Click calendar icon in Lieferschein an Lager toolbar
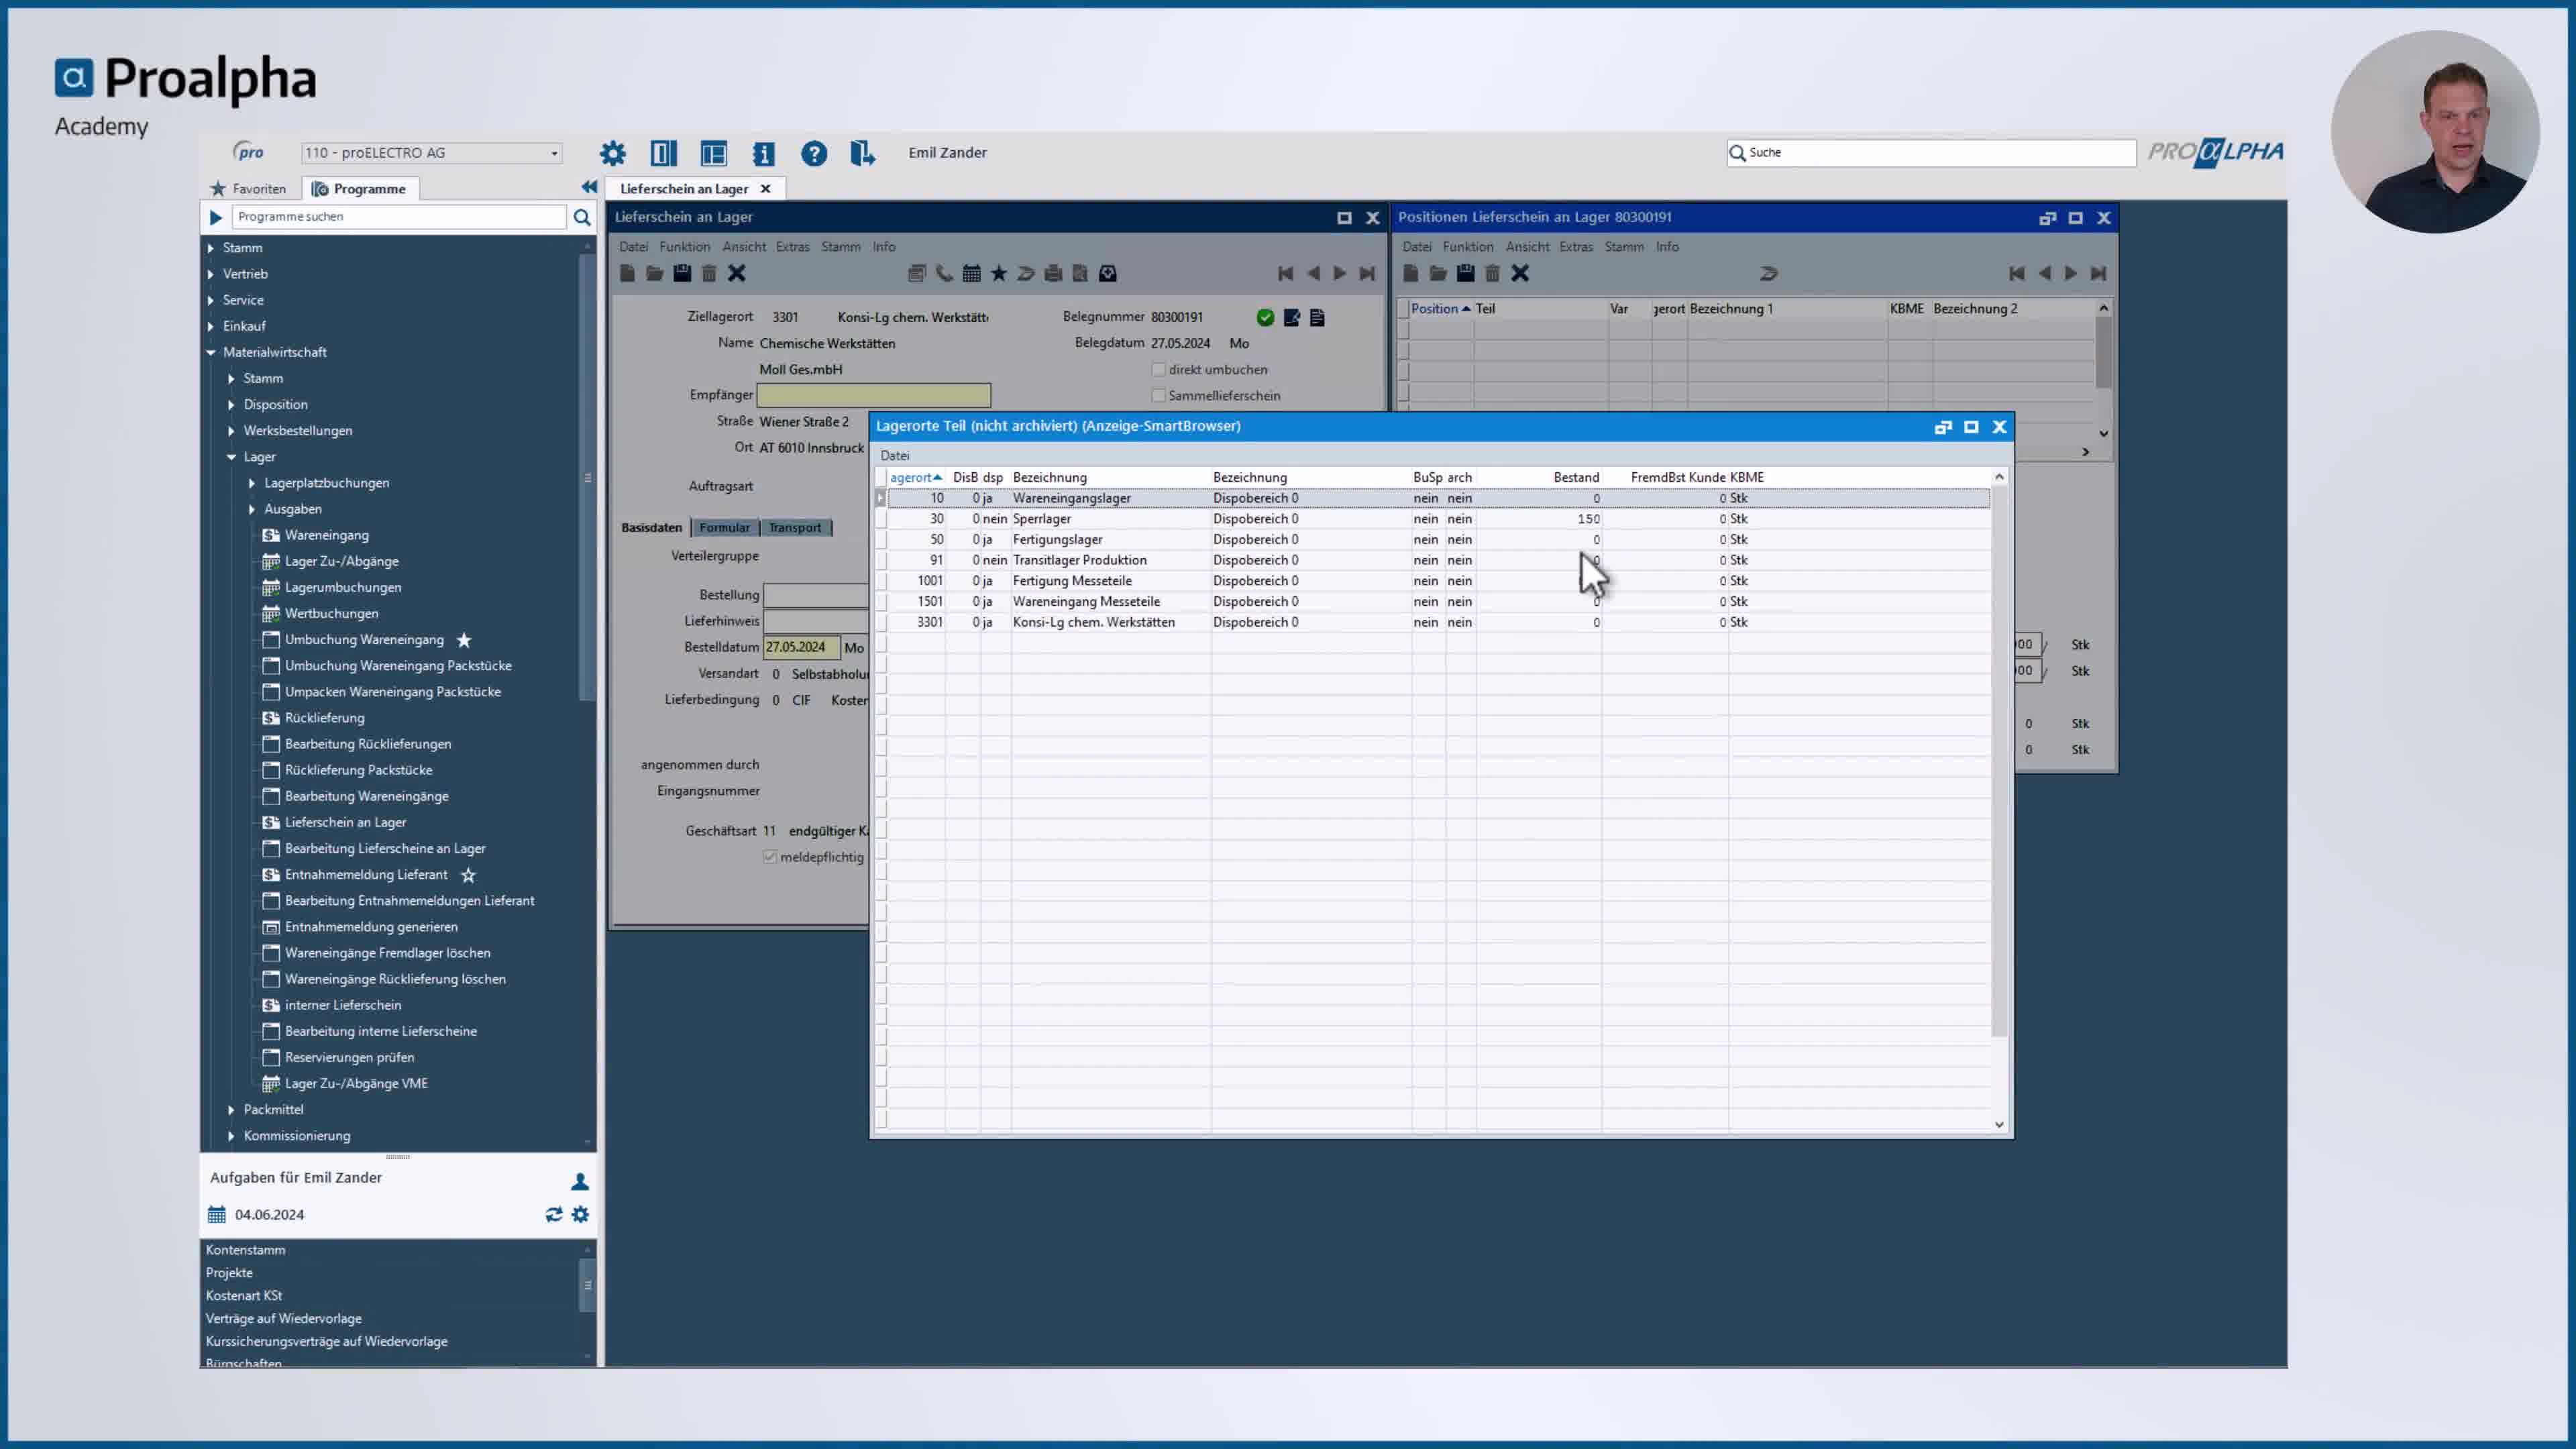 971,273
